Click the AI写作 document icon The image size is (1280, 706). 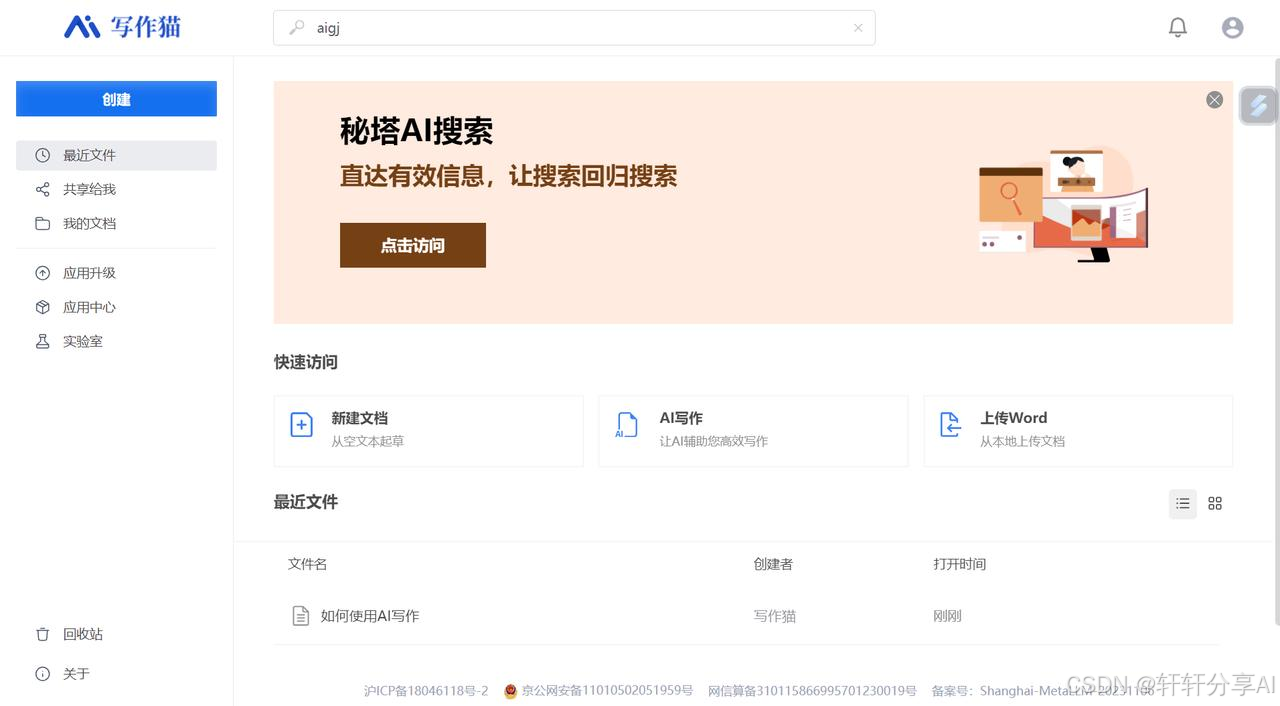pyautogui.click(x=626, y=425)
